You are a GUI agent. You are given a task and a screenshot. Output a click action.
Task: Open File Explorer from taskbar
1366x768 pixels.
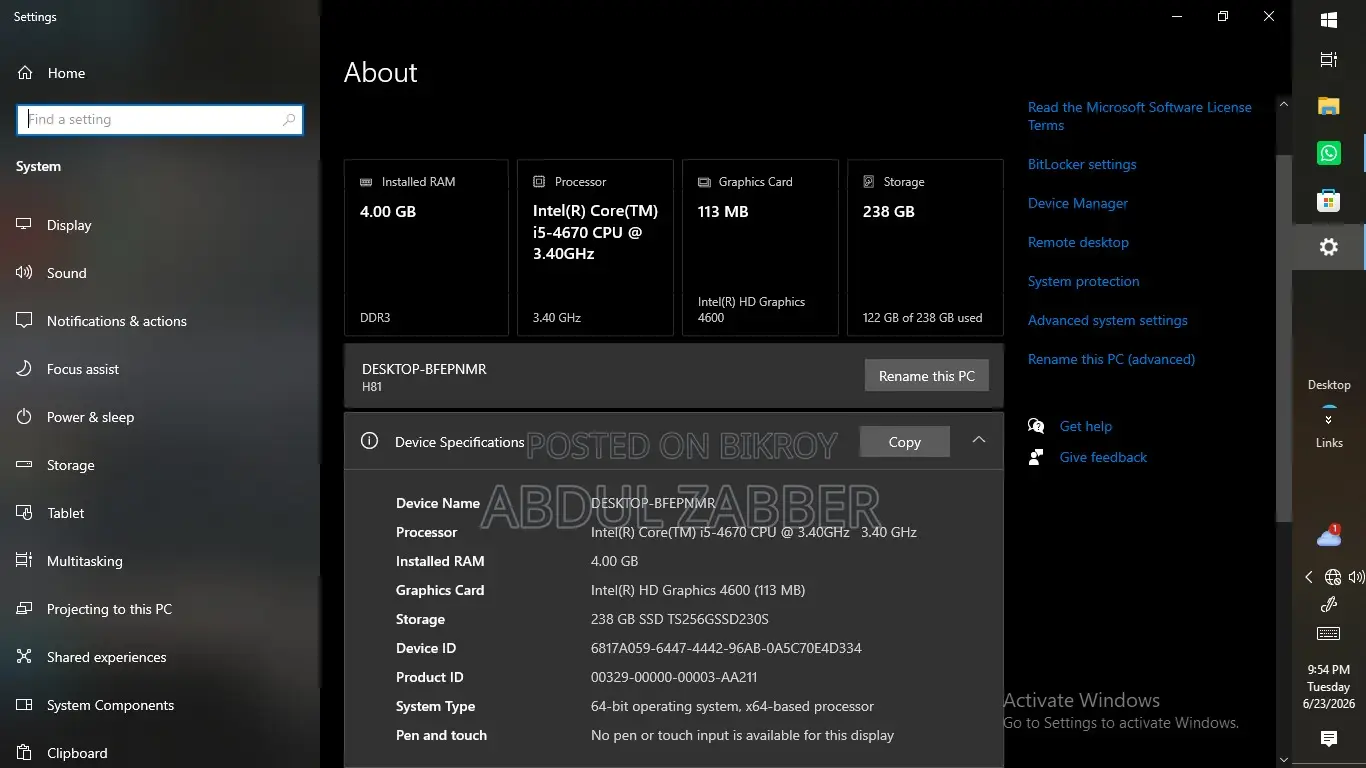[1329, 106]
